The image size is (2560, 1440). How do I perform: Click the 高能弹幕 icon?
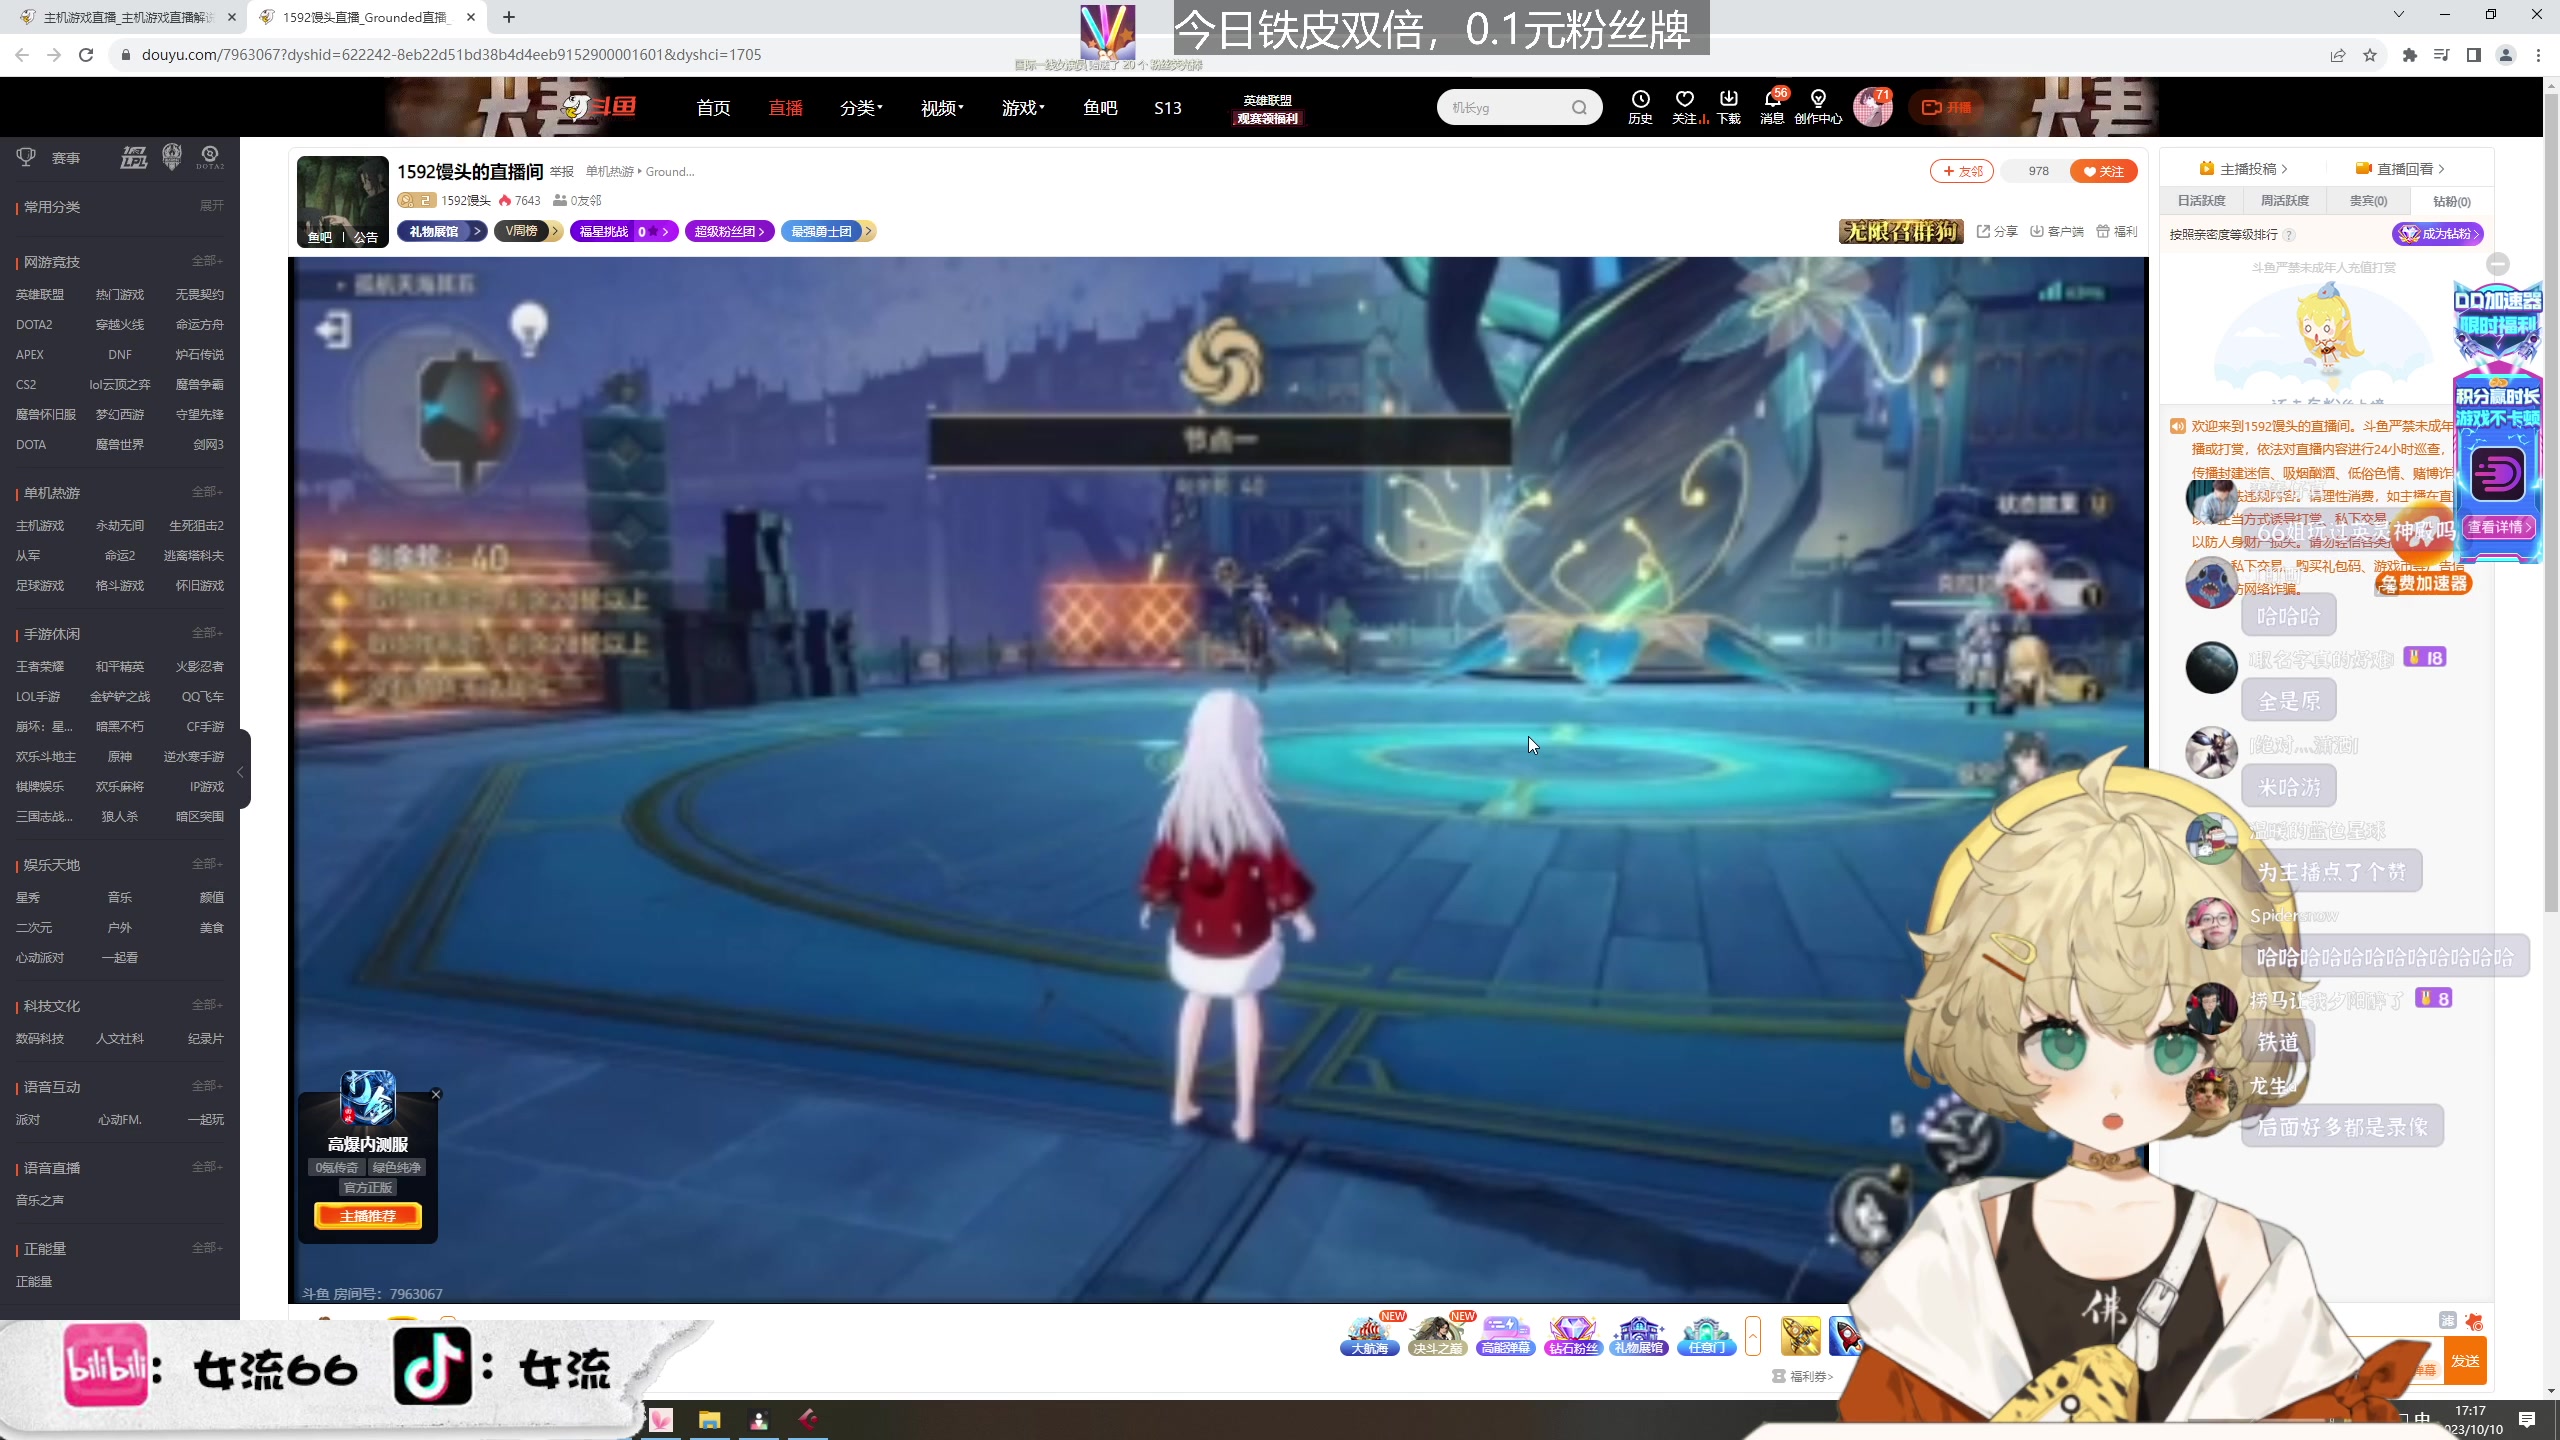click(x=1505, y=1335)
